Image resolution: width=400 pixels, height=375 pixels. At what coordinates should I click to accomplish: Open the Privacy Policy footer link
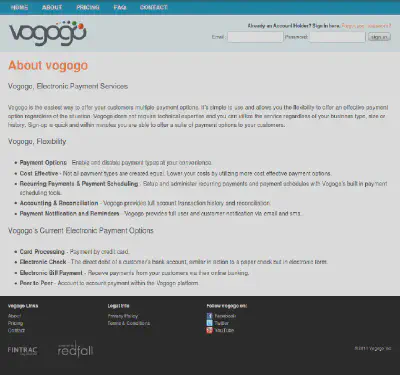tap(123, 316)
